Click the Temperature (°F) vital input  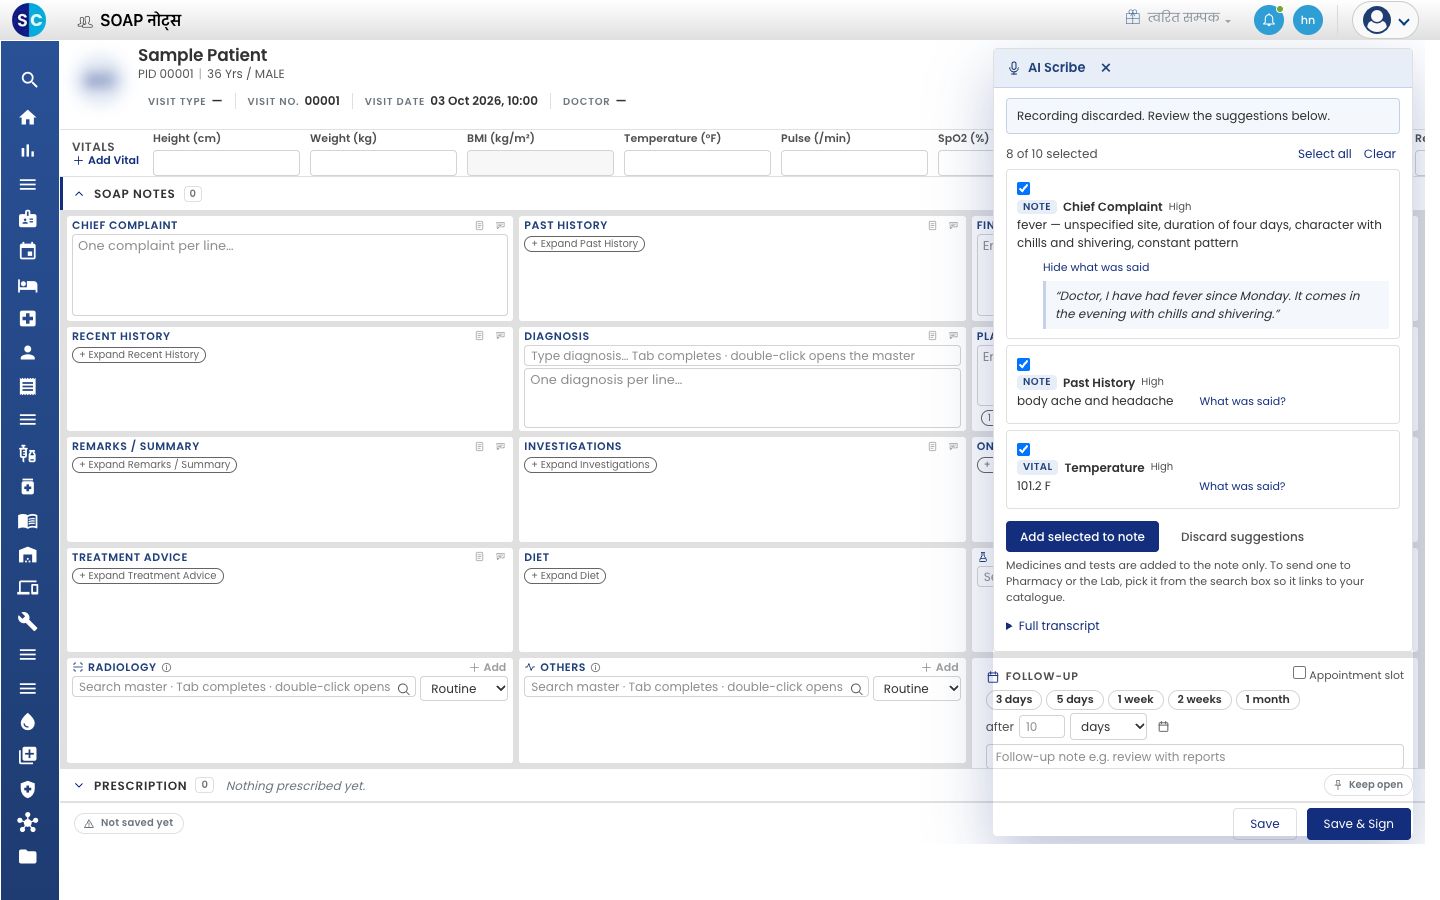click(697, 163)
